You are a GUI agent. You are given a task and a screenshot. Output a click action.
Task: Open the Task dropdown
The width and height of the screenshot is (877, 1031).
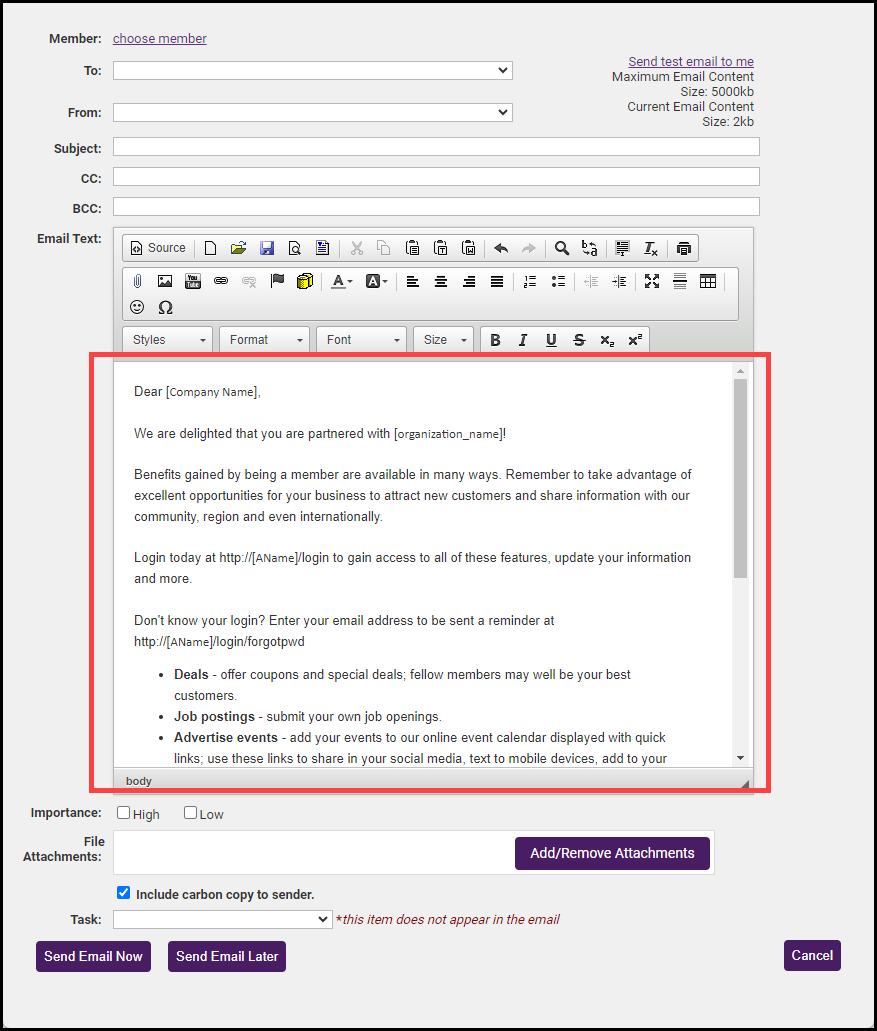click(x=223, y=919)
